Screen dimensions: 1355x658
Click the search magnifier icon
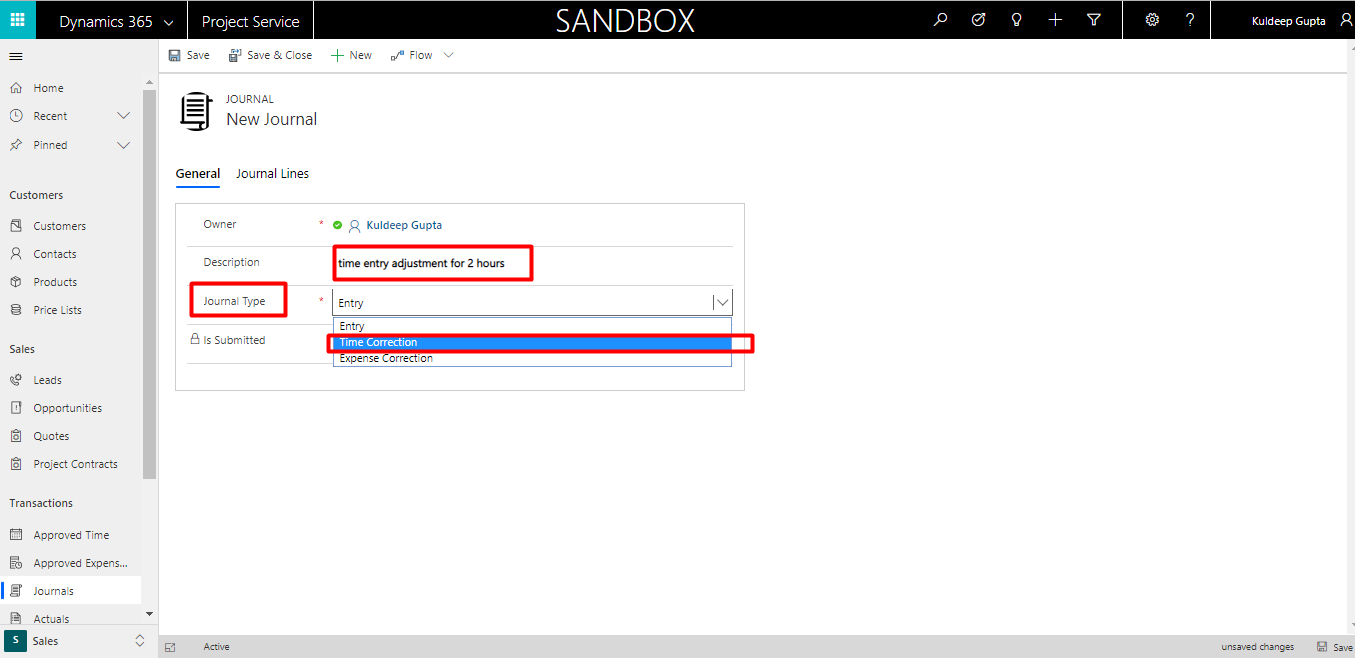[x=940, y=20]
